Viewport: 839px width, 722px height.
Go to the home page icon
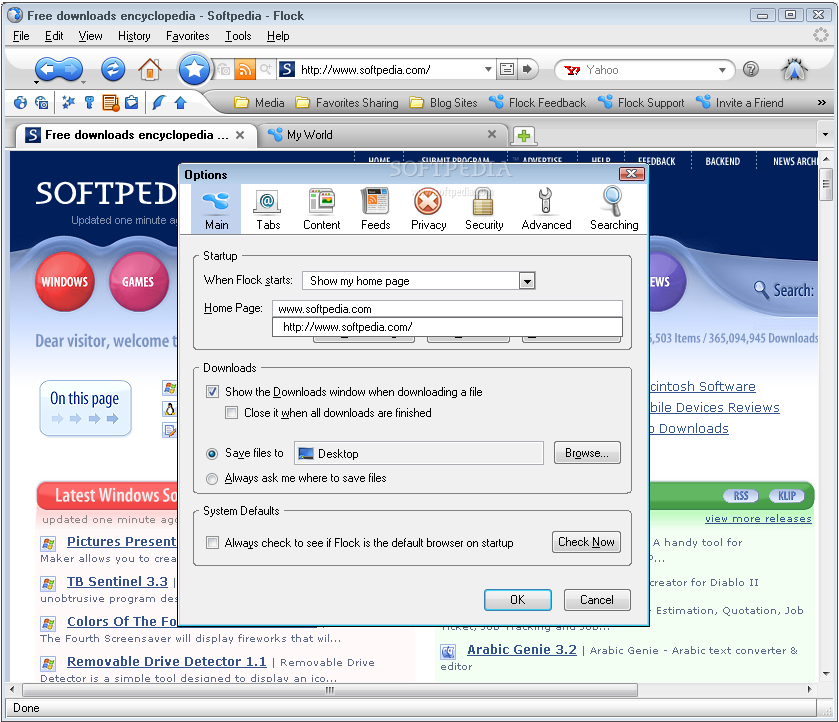pos(150,69)
